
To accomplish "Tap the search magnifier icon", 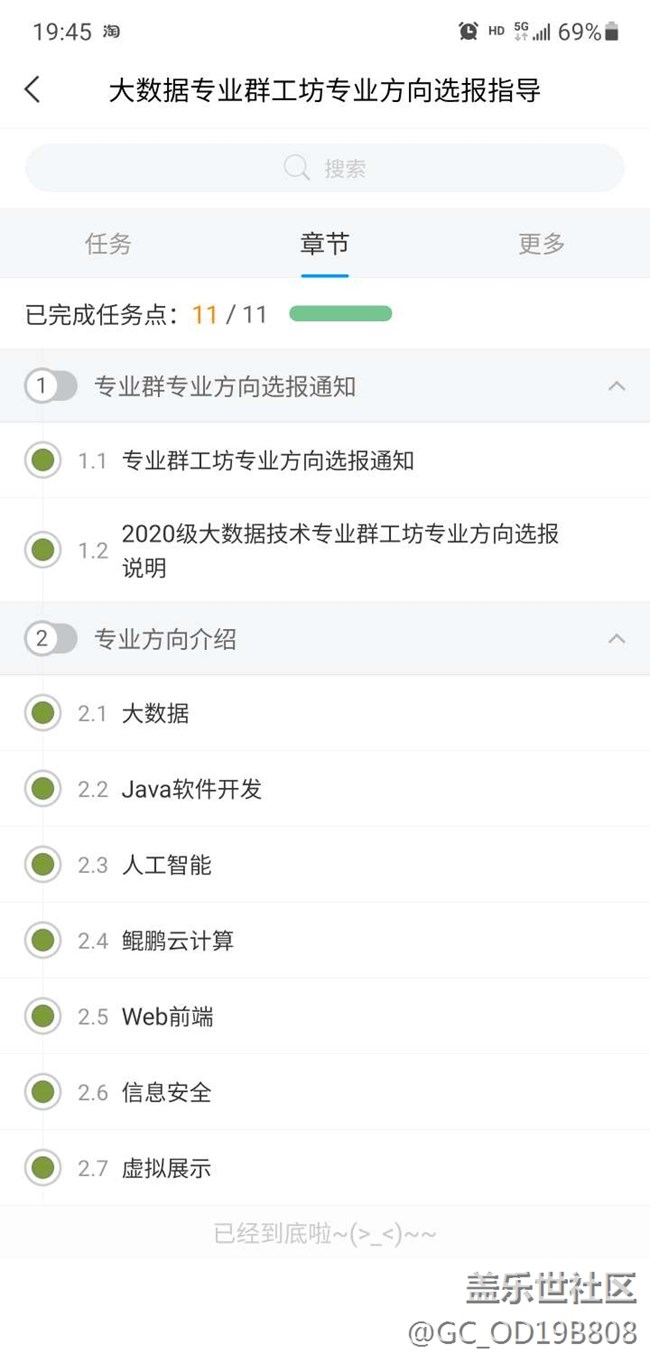I will (x=296, y=168).
